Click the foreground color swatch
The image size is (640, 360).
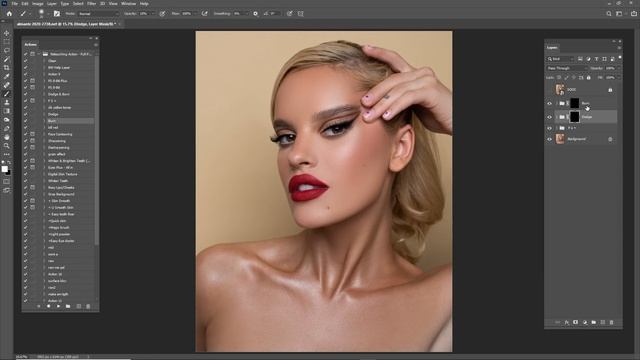4,169
